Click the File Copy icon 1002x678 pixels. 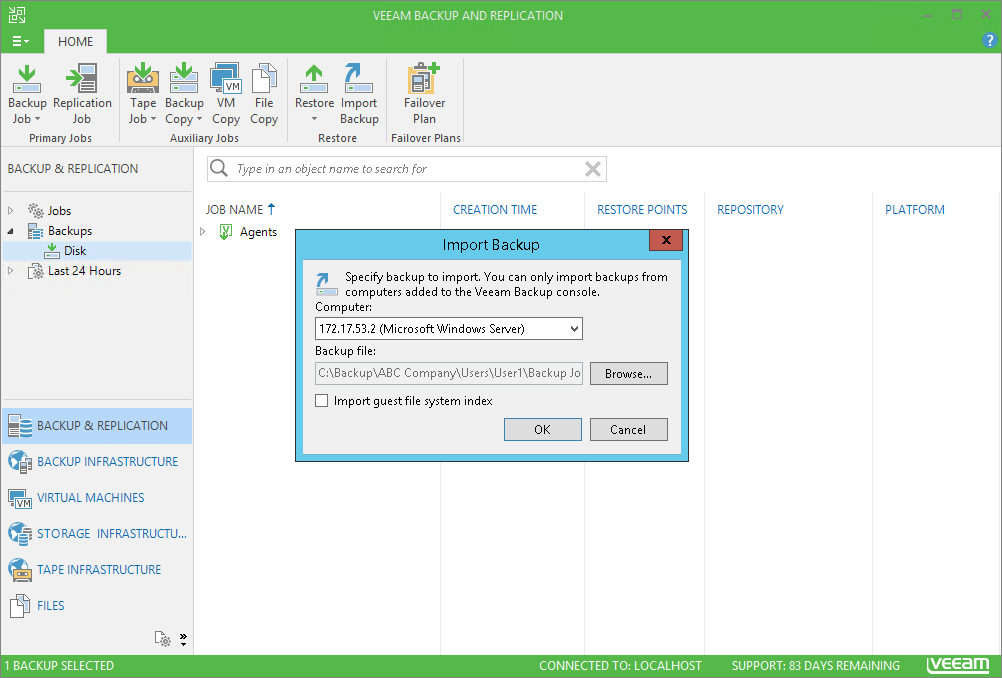[x=264, y=78]
